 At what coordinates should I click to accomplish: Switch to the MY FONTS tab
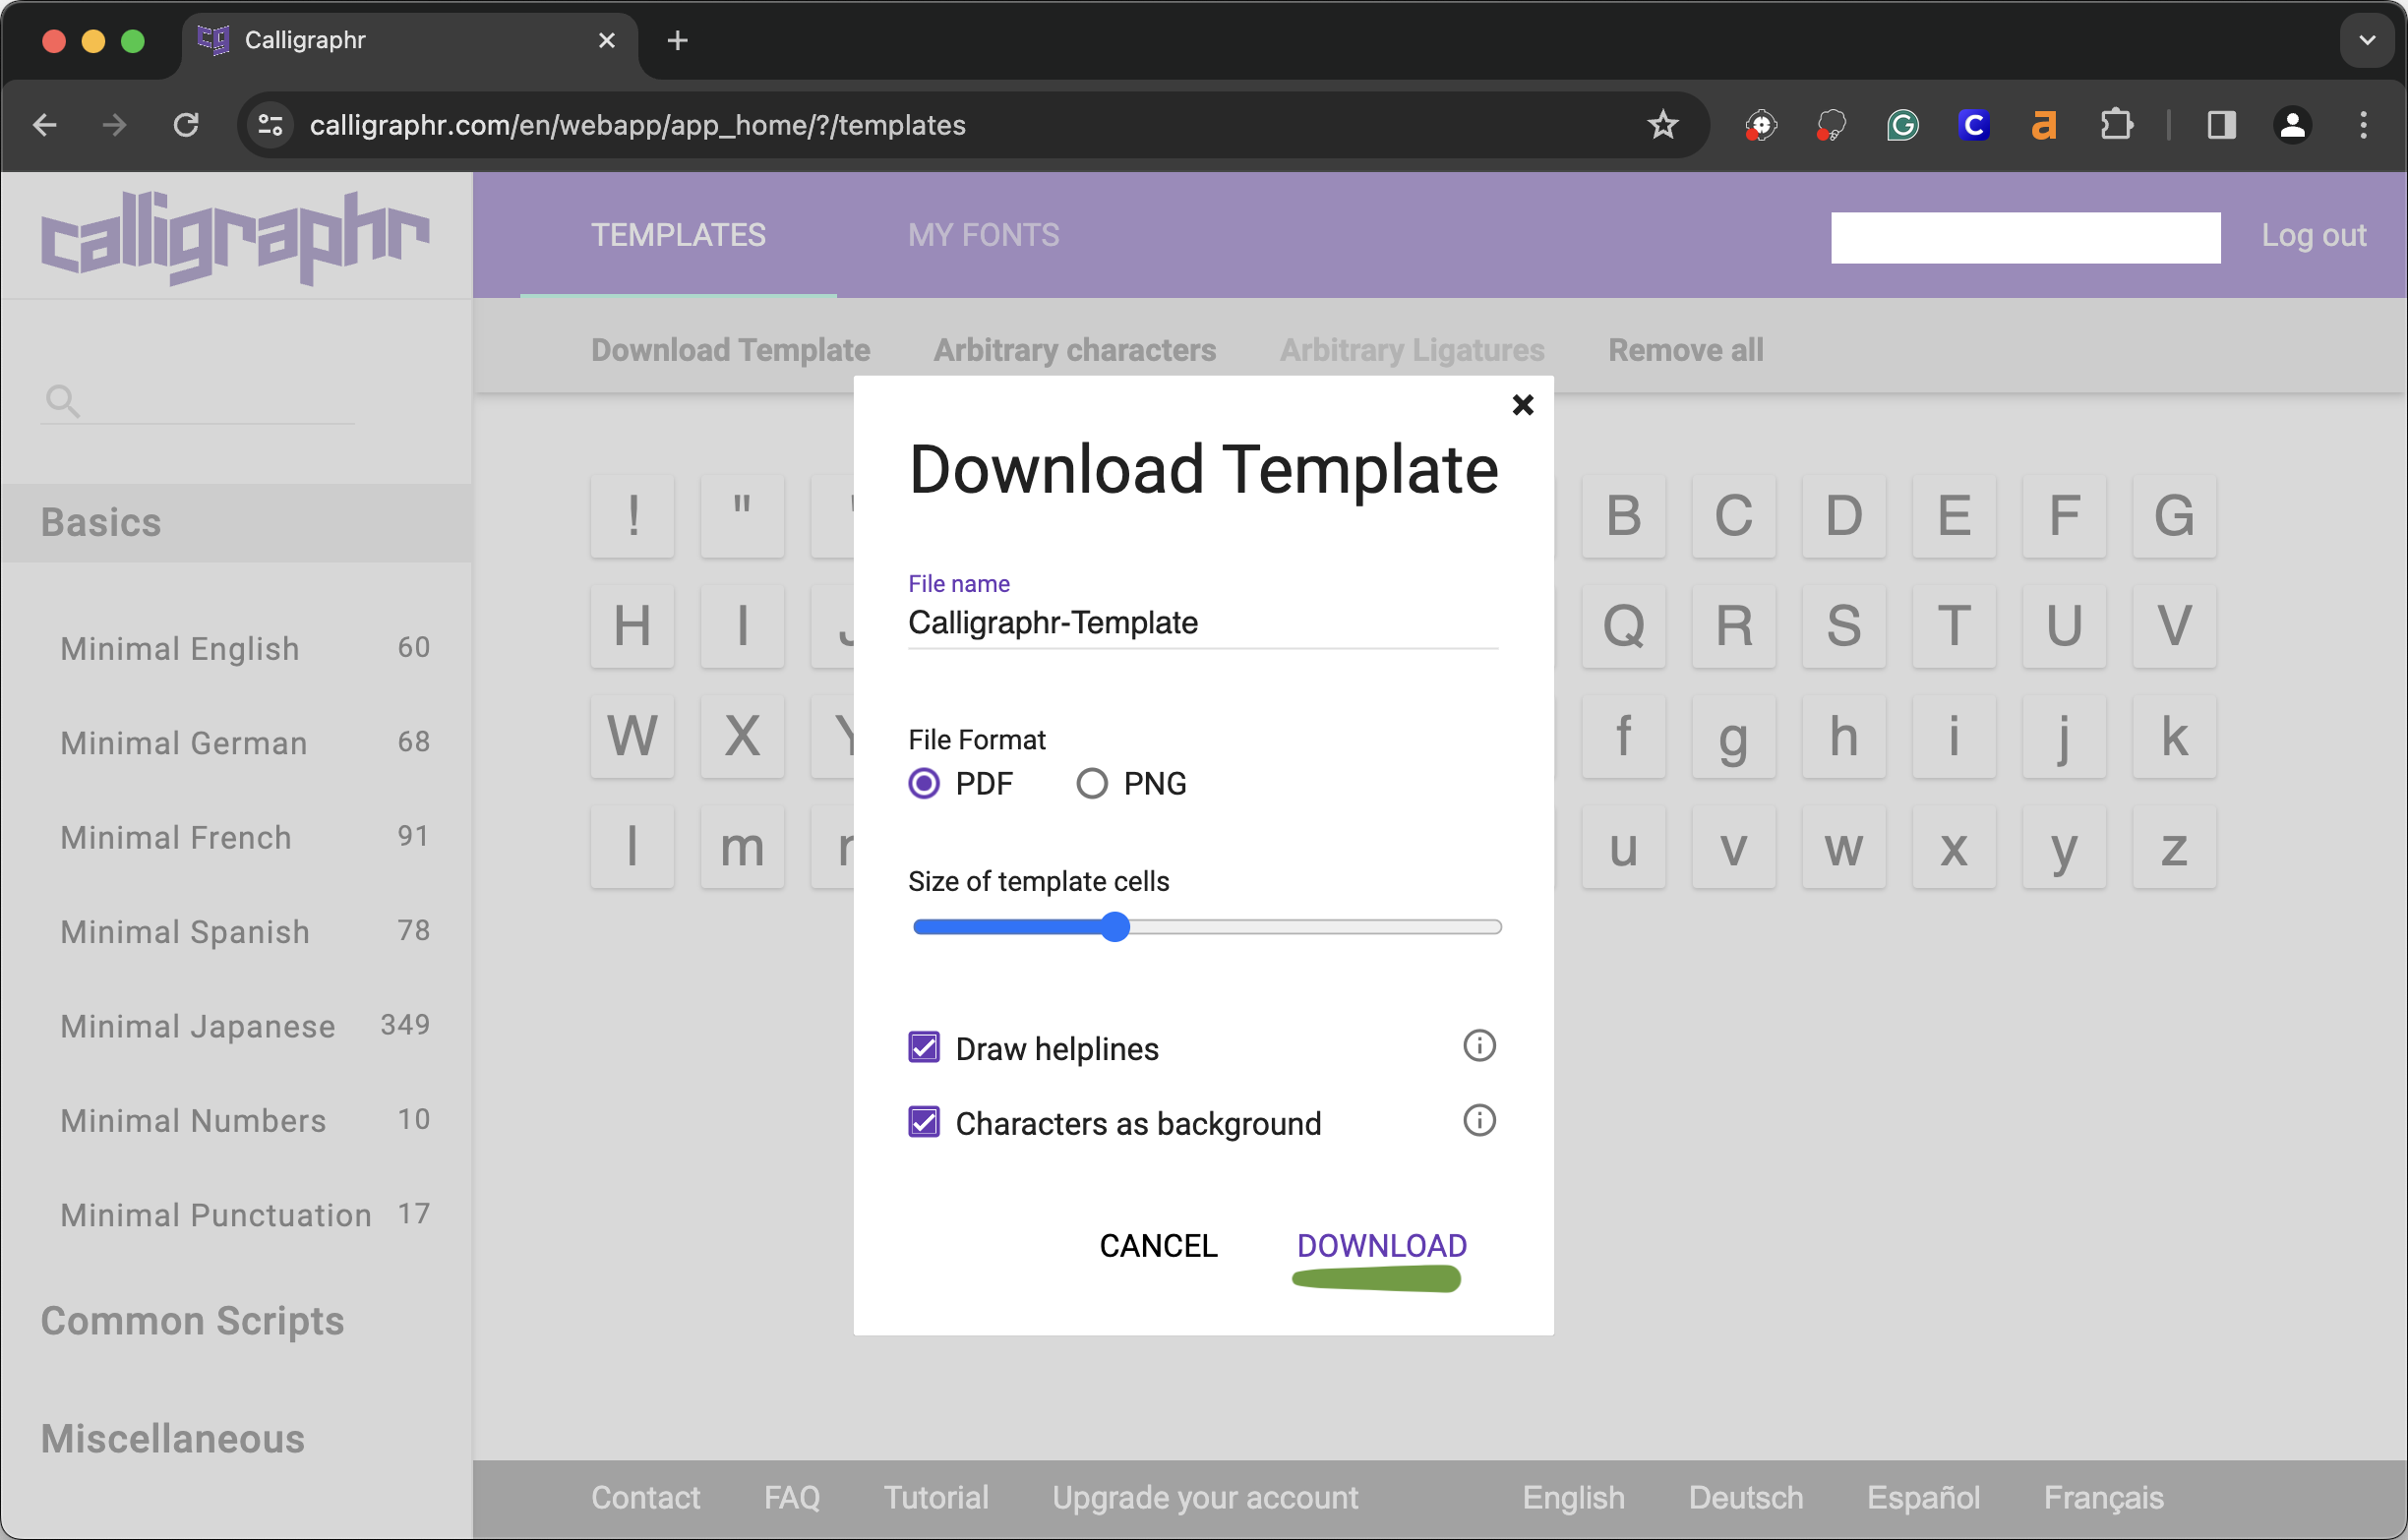tap(983, 235)
